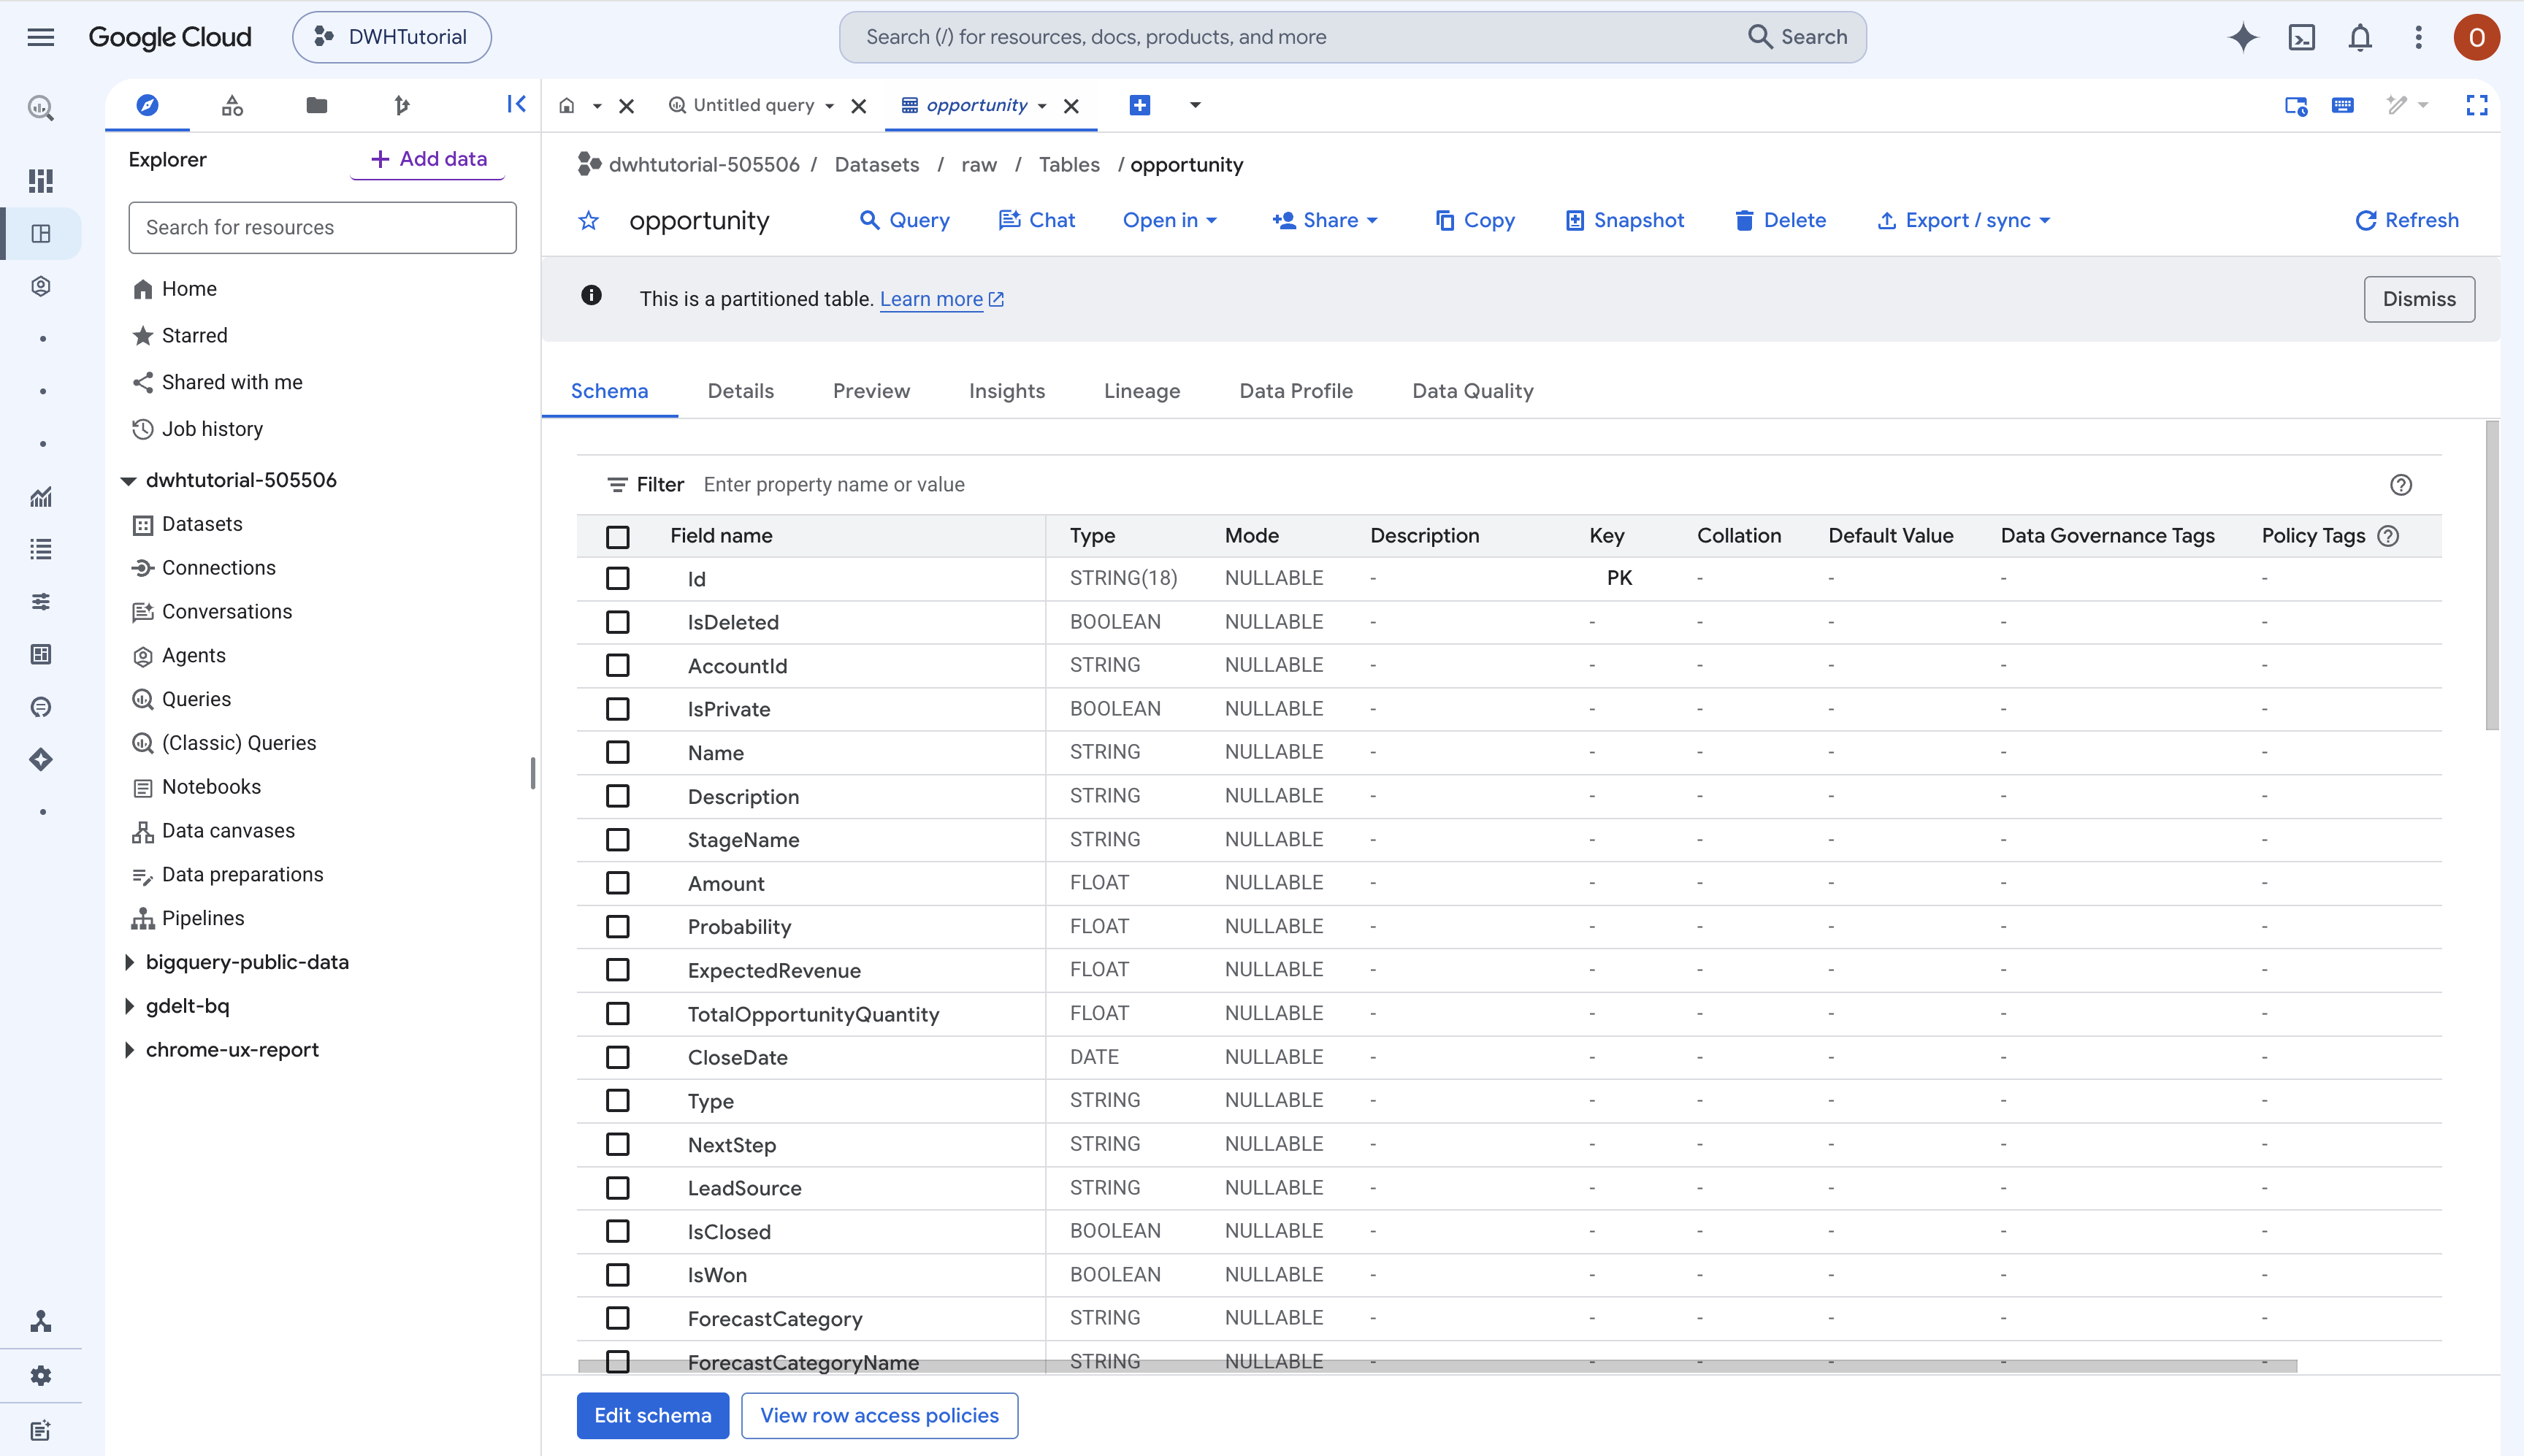The height and width of the screenshot is (1456, 2524).
Task: Expand the bigquery-public-data project
Action: [x=129, y=962]
